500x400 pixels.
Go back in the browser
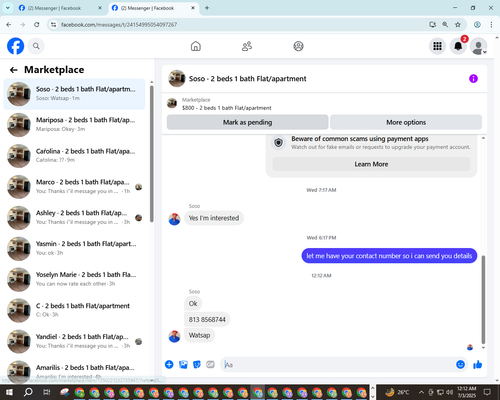coord(9,24)
